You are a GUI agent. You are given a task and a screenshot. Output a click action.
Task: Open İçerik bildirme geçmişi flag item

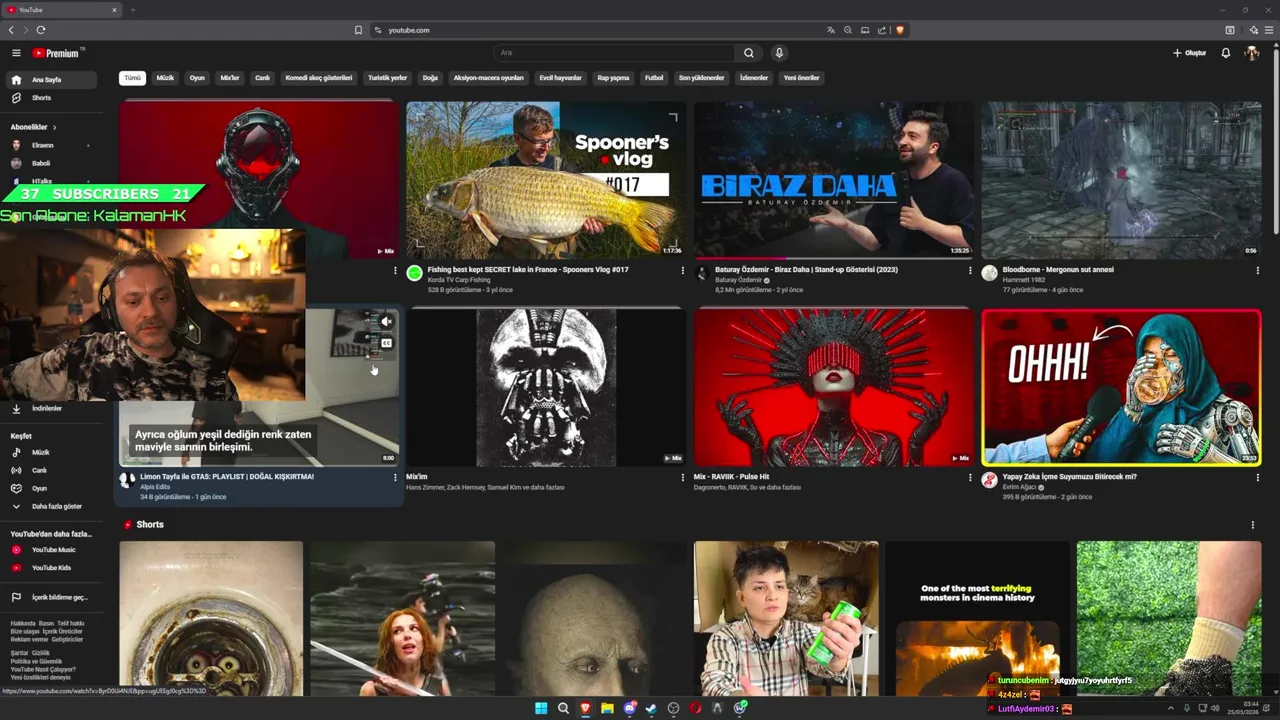(50, 597)
